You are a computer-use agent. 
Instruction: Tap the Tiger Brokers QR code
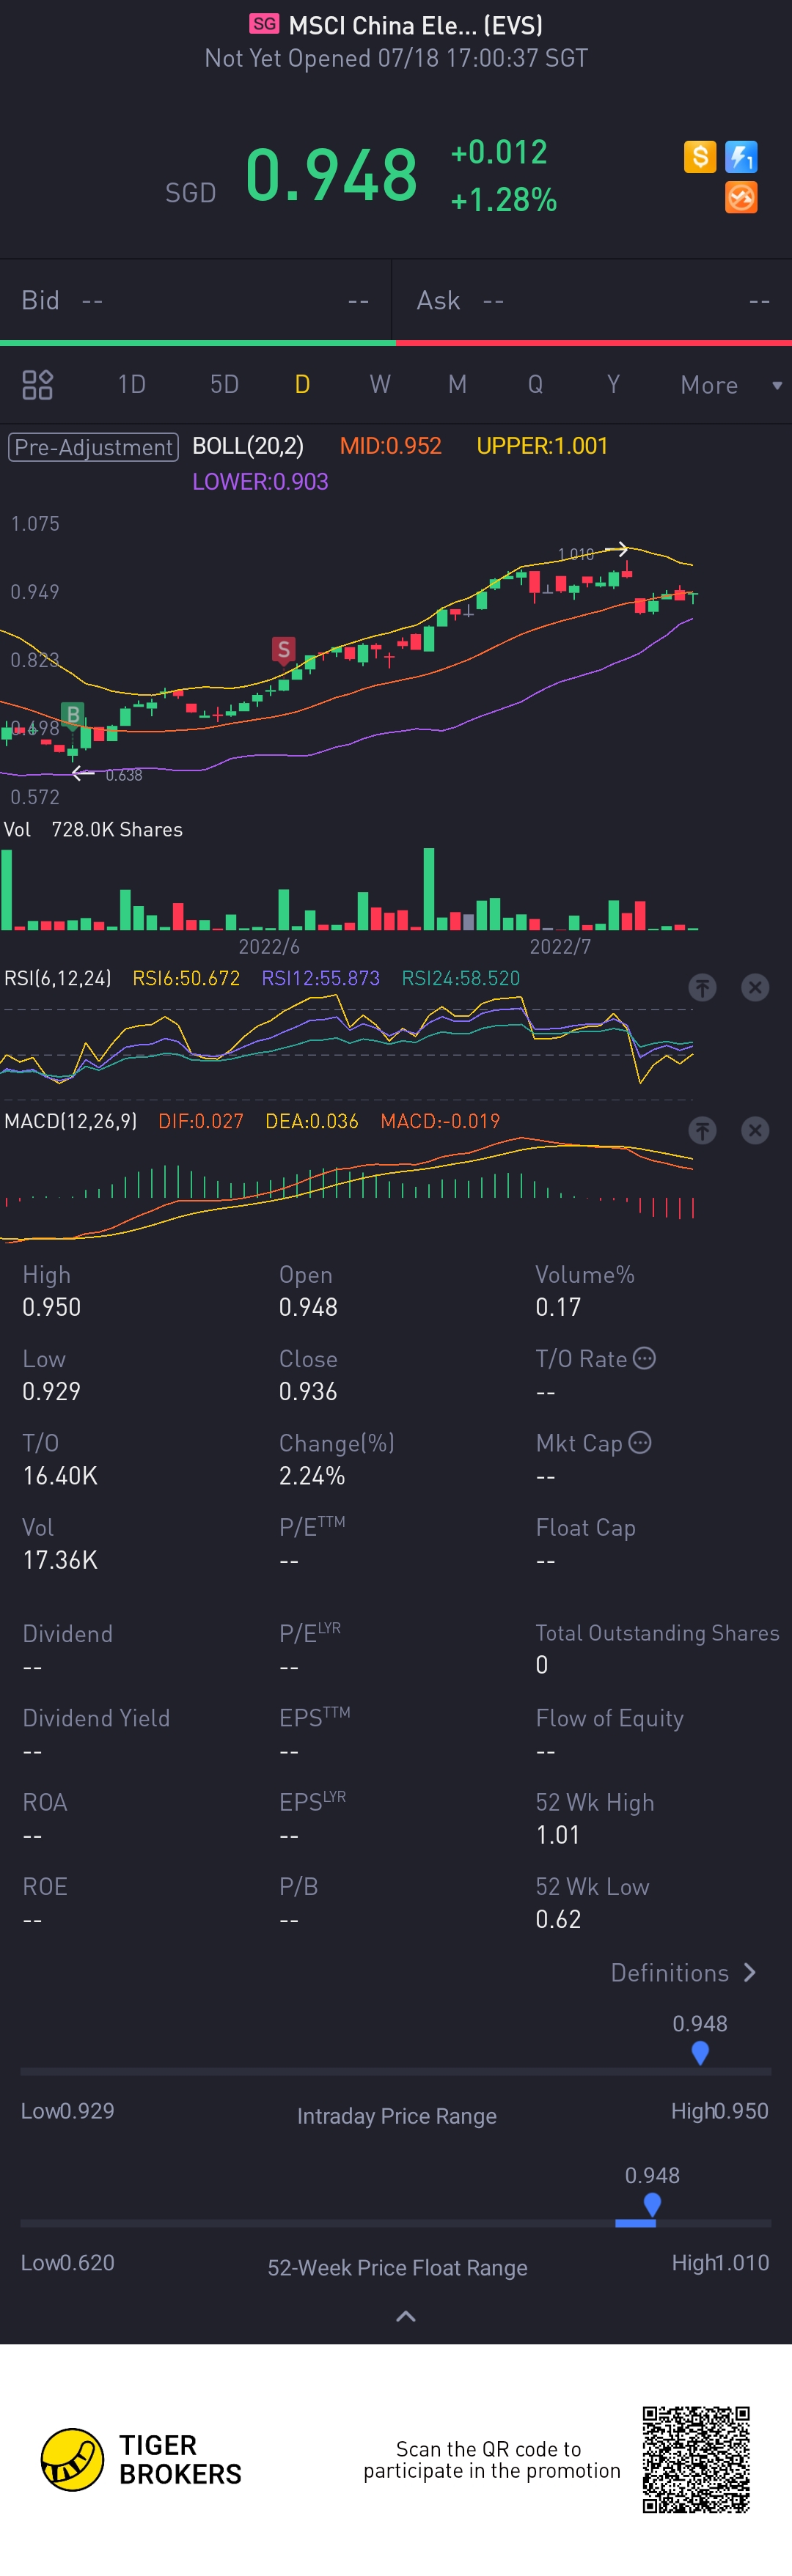pos(696,2459)
